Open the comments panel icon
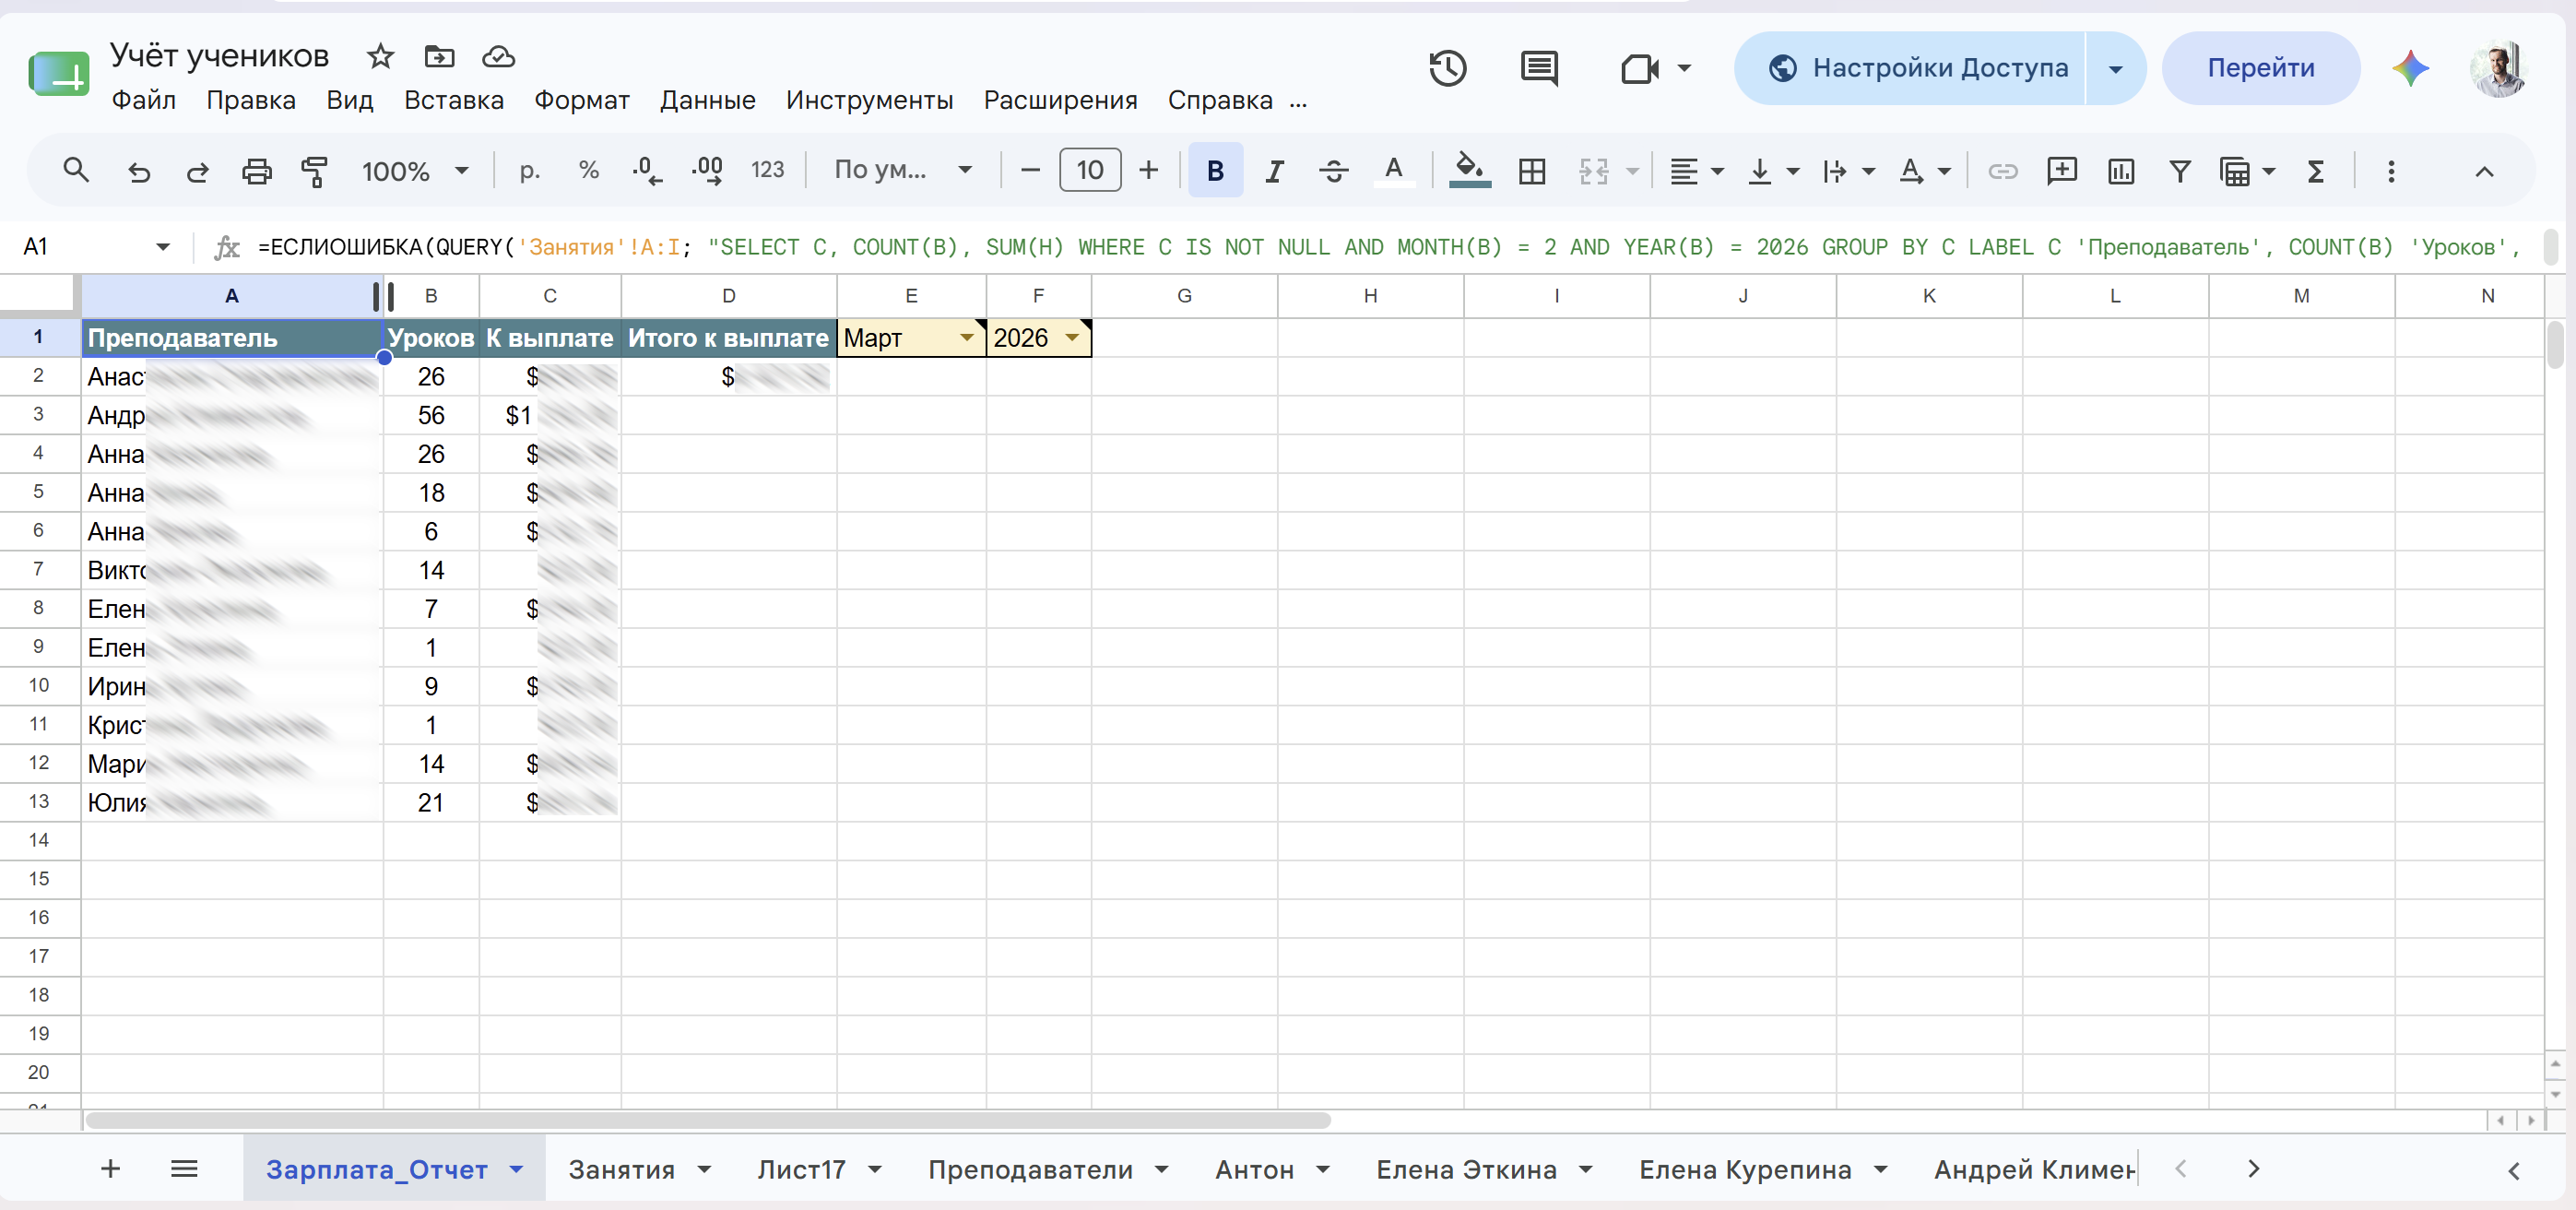The image size is (2576, 1210). (1539, 68)
